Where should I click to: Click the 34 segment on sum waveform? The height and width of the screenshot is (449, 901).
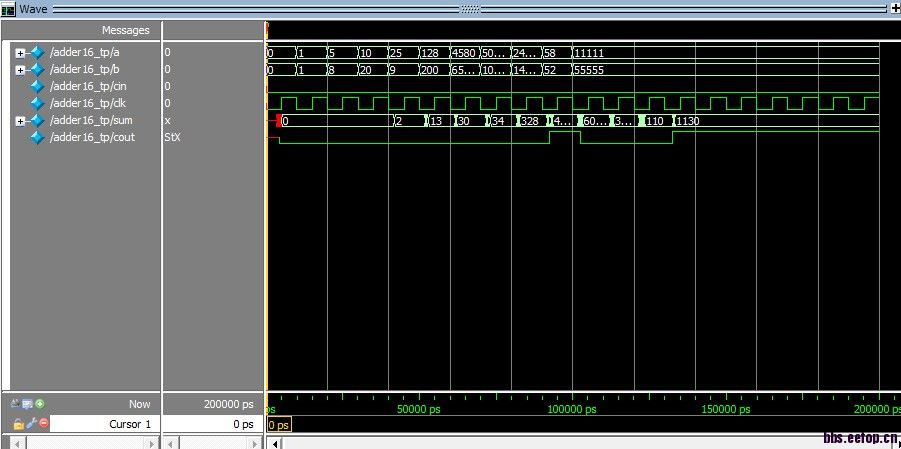(x=502, y=121)
